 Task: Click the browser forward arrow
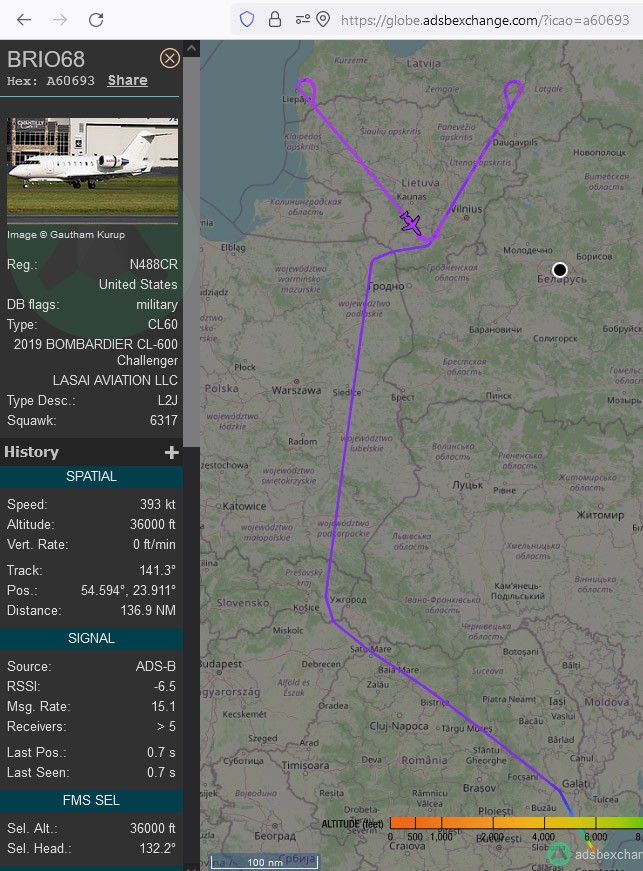point(60,20)
